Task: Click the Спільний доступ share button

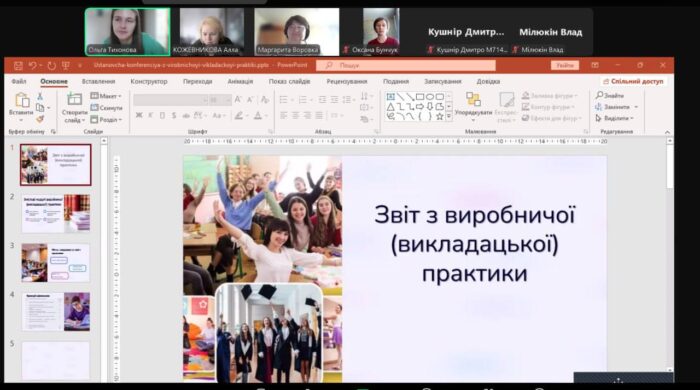Action: pyautogui.click(x=633, y=81)
